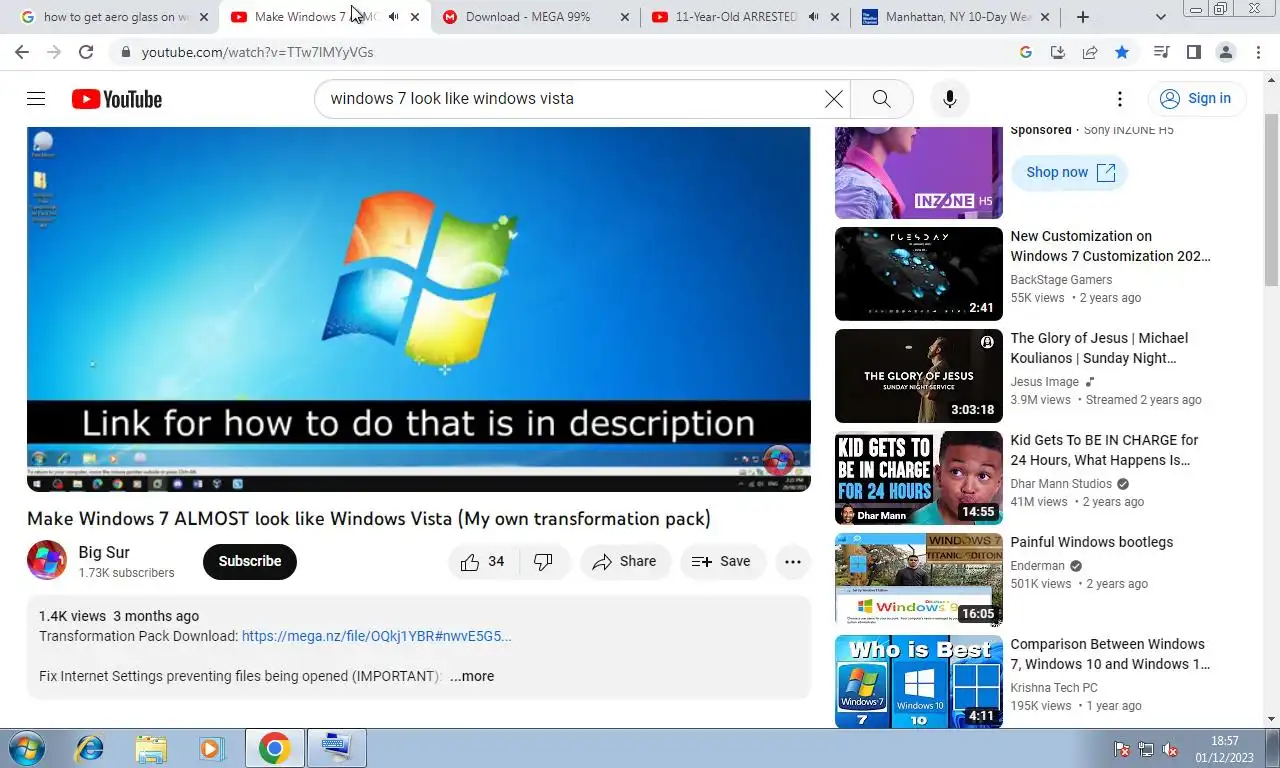Save the video to a playlist

pos(722,562)
